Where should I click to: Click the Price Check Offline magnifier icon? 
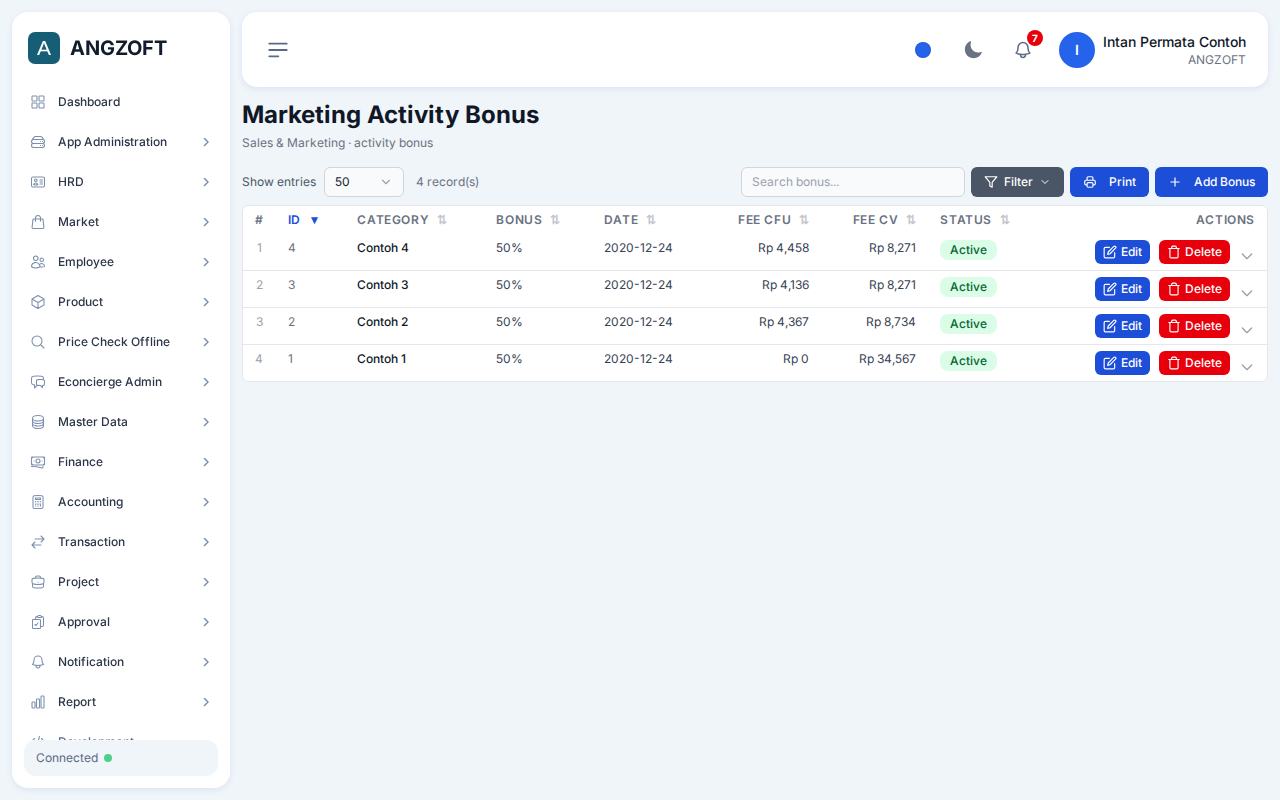tap(38, 342)
